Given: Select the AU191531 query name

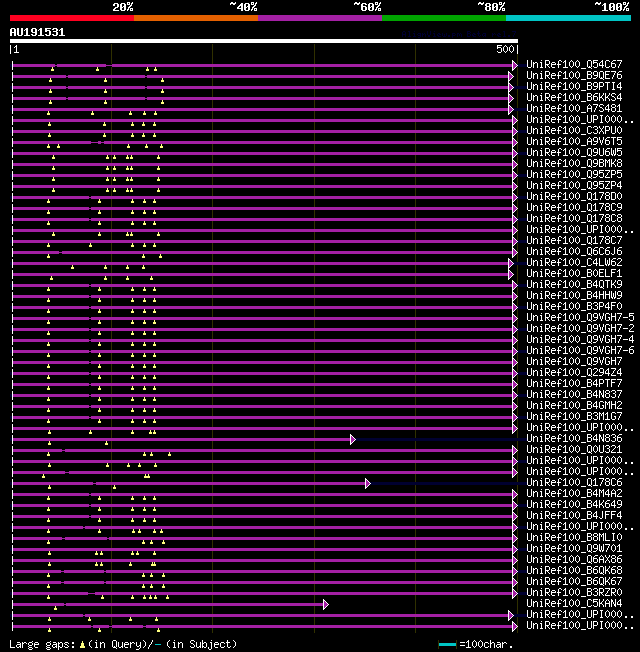Looking at the screenshot, I should pos(37,32).
